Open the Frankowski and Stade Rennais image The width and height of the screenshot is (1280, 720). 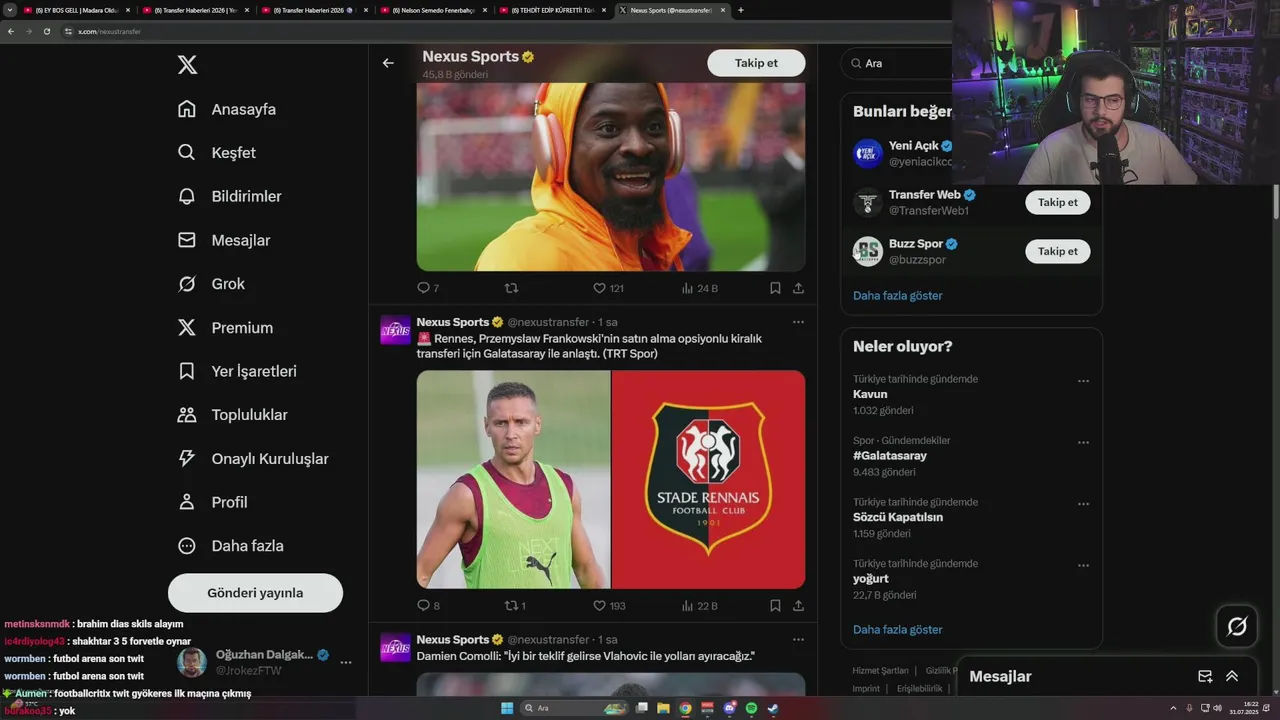611,479
